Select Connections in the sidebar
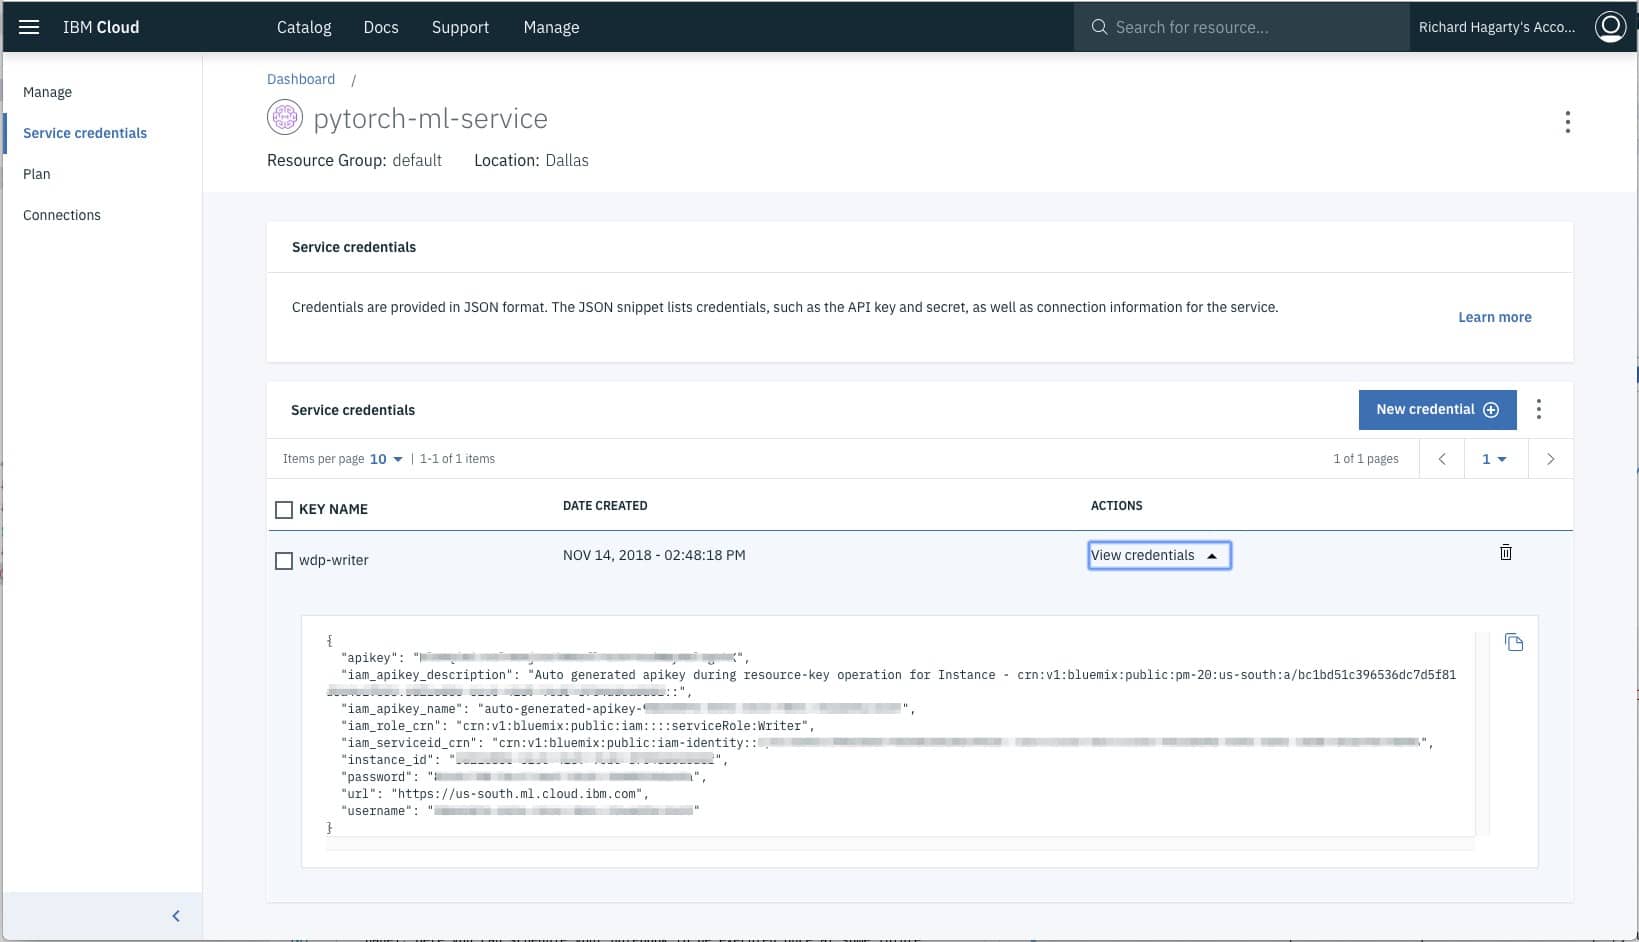Image resolution: width=1639 pixels, height=942 pixels. point(62,215)
